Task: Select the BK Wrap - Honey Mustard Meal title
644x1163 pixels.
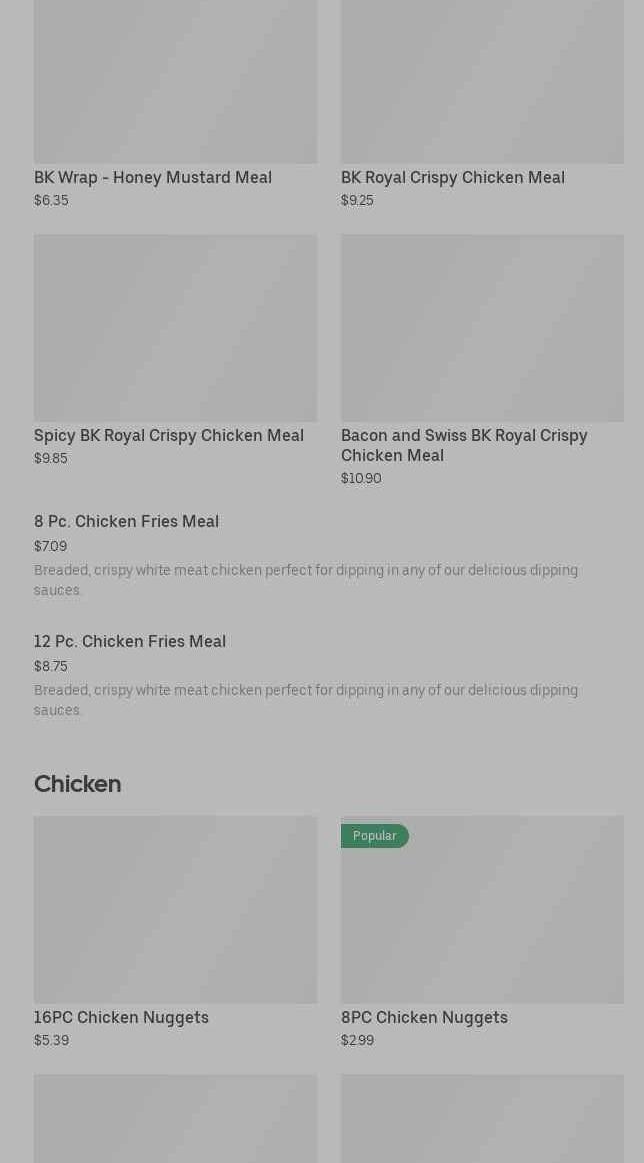Action: coord(153,177)
